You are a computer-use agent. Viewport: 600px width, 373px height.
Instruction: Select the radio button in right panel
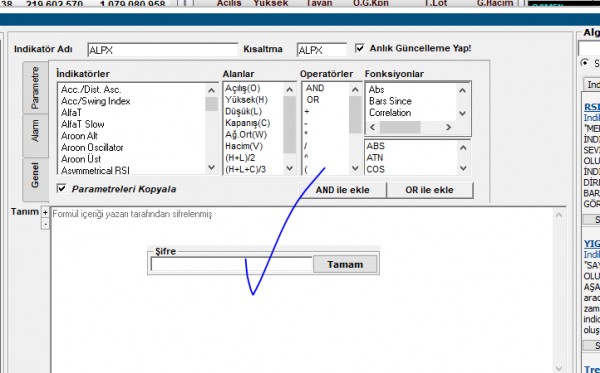pos(585,63)
